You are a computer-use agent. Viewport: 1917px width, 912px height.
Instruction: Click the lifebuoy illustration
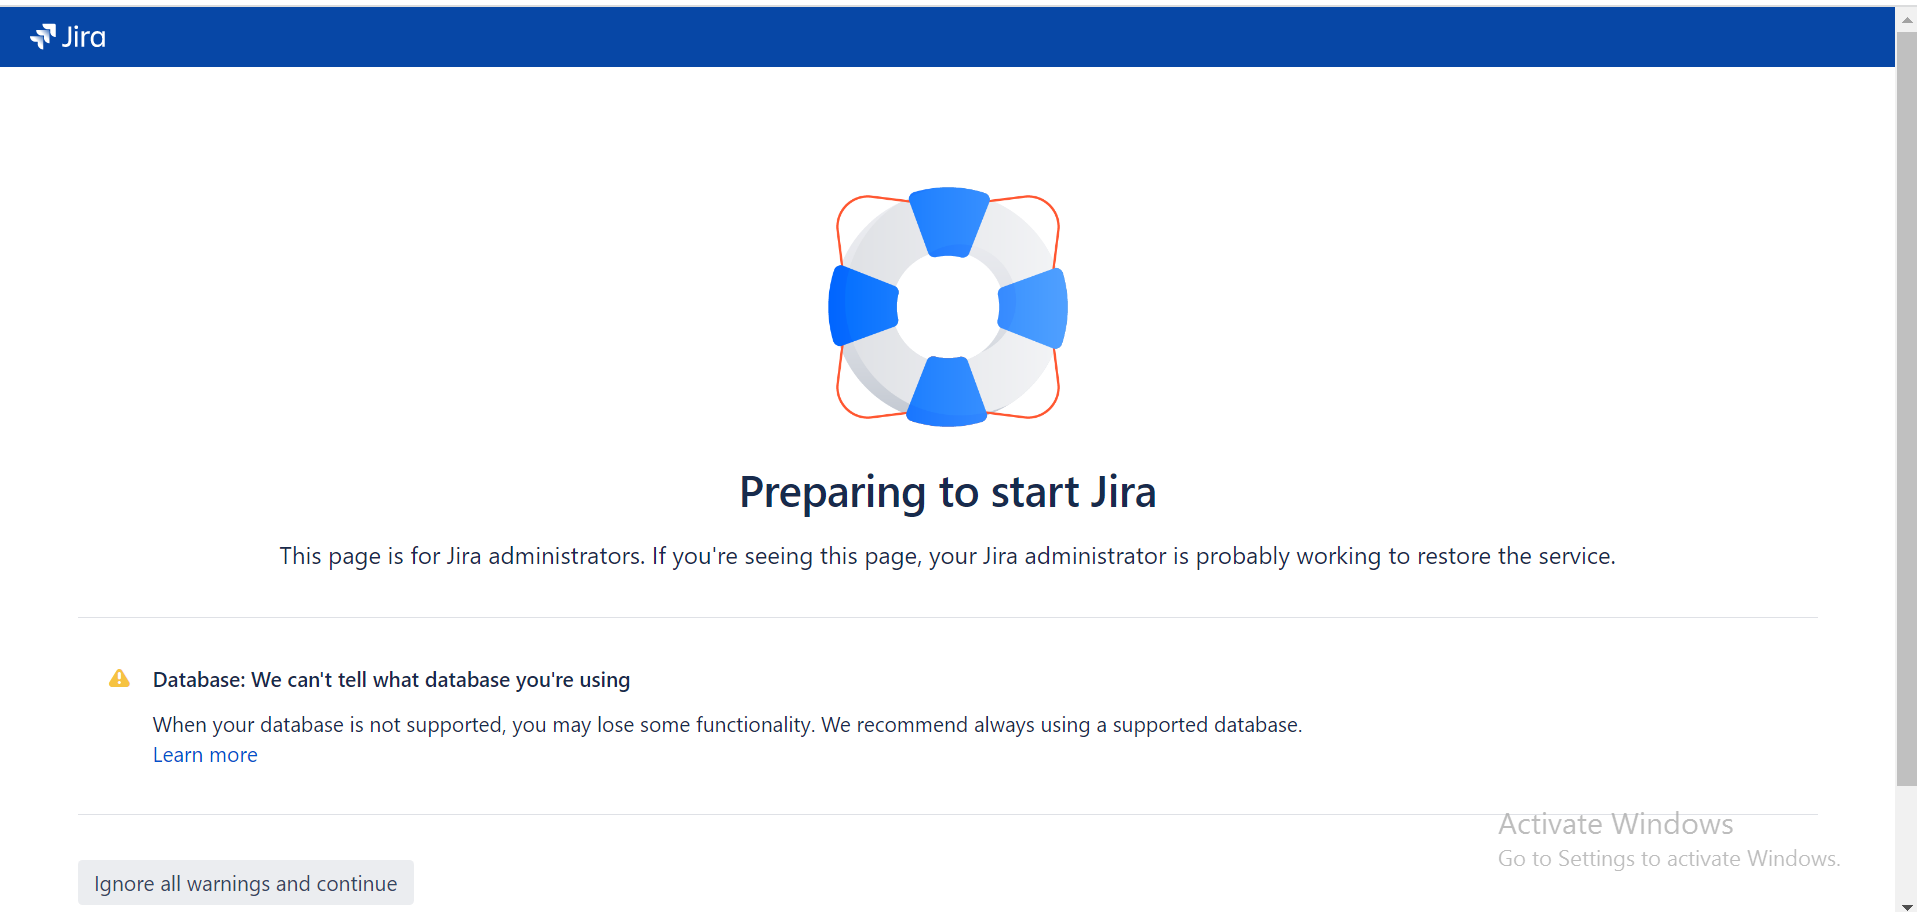click(x=948, y=307)
